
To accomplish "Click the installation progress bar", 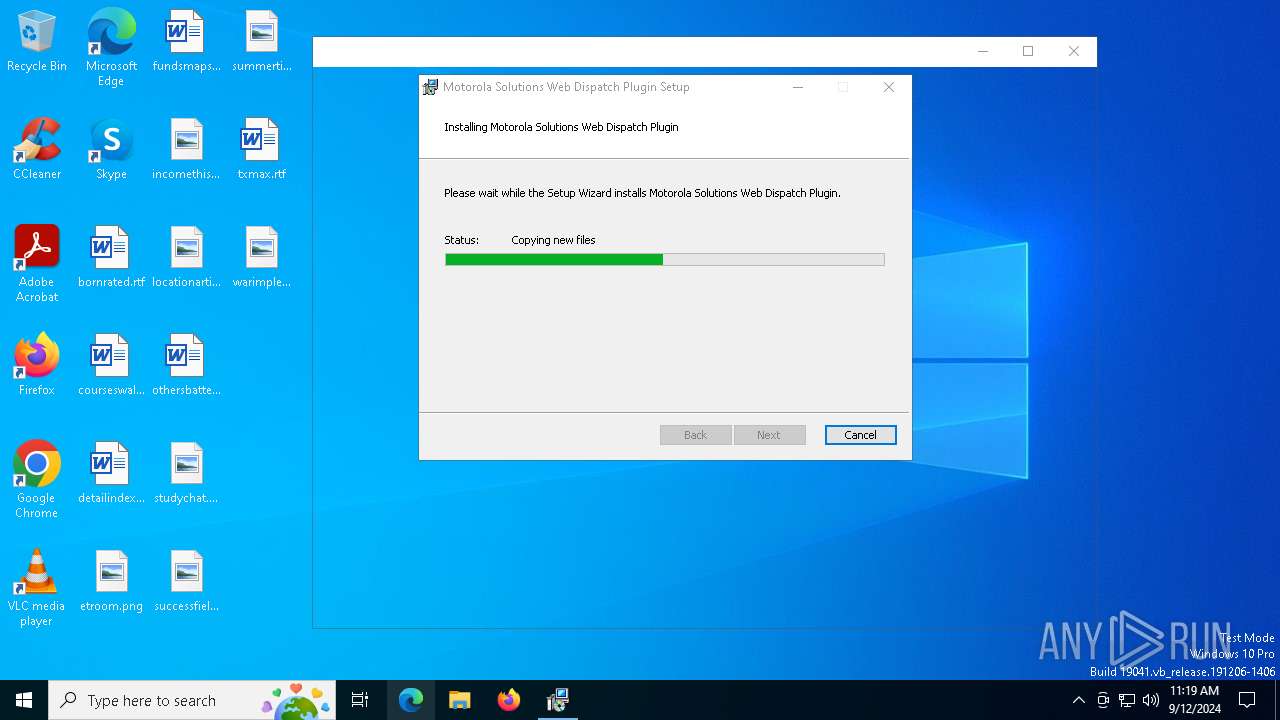I will point(665,260).
